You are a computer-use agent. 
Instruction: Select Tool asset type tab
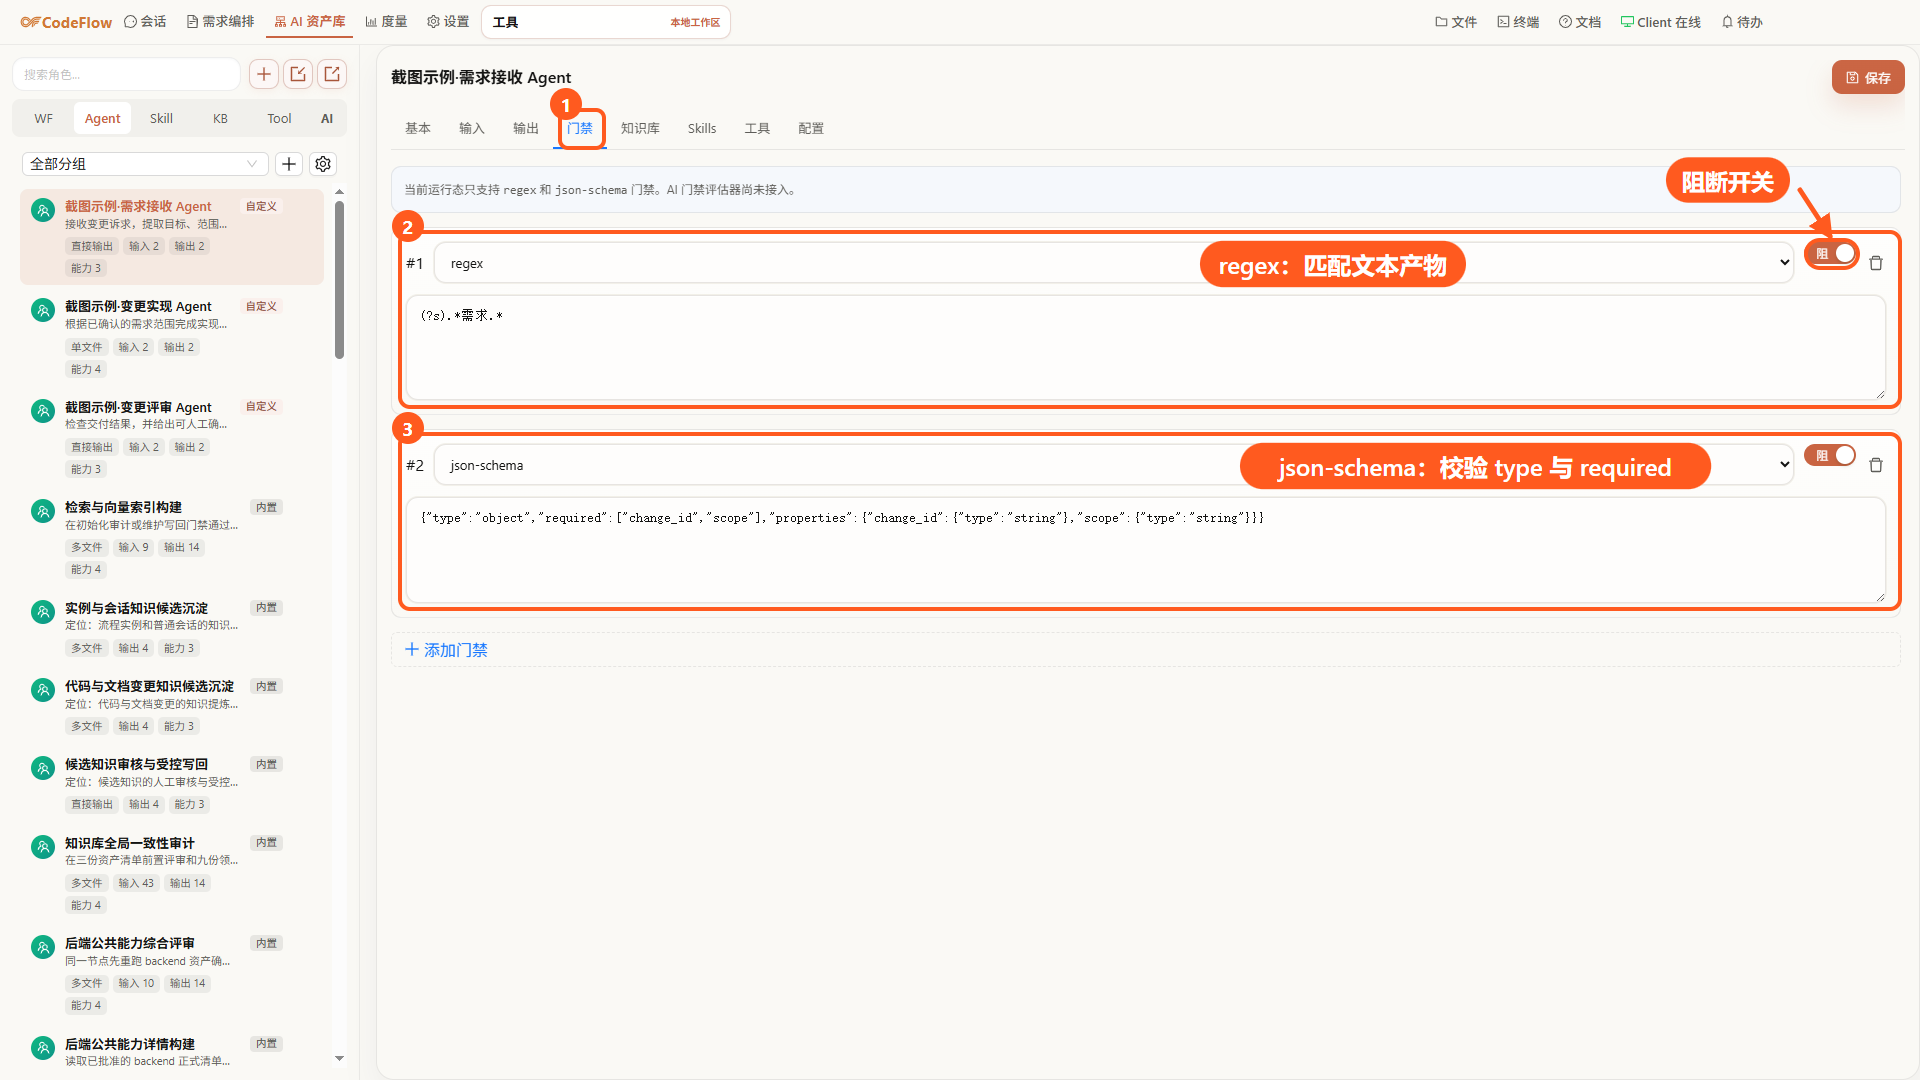pyautogui.click(x=279, y=118)
